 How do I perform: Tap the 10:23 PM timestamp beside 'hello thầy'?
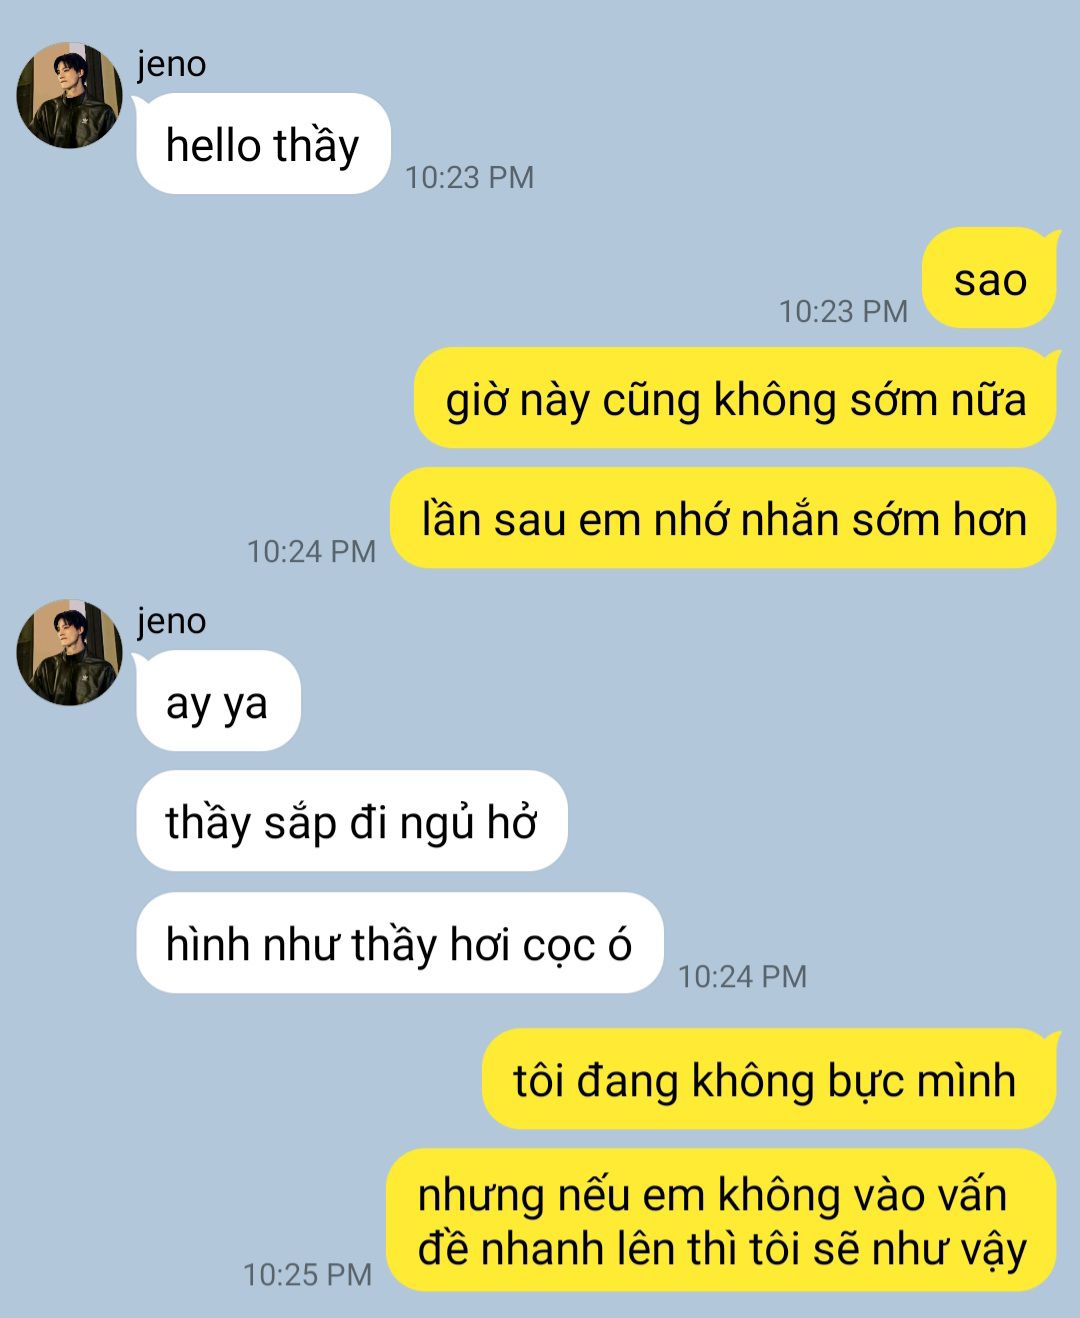click(x=469, y=177)
